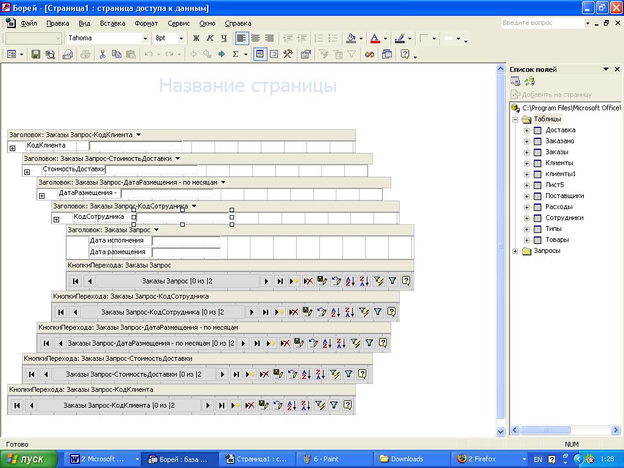
Task: Toggle Italic (К) formatting
Action: pos(209,38)
